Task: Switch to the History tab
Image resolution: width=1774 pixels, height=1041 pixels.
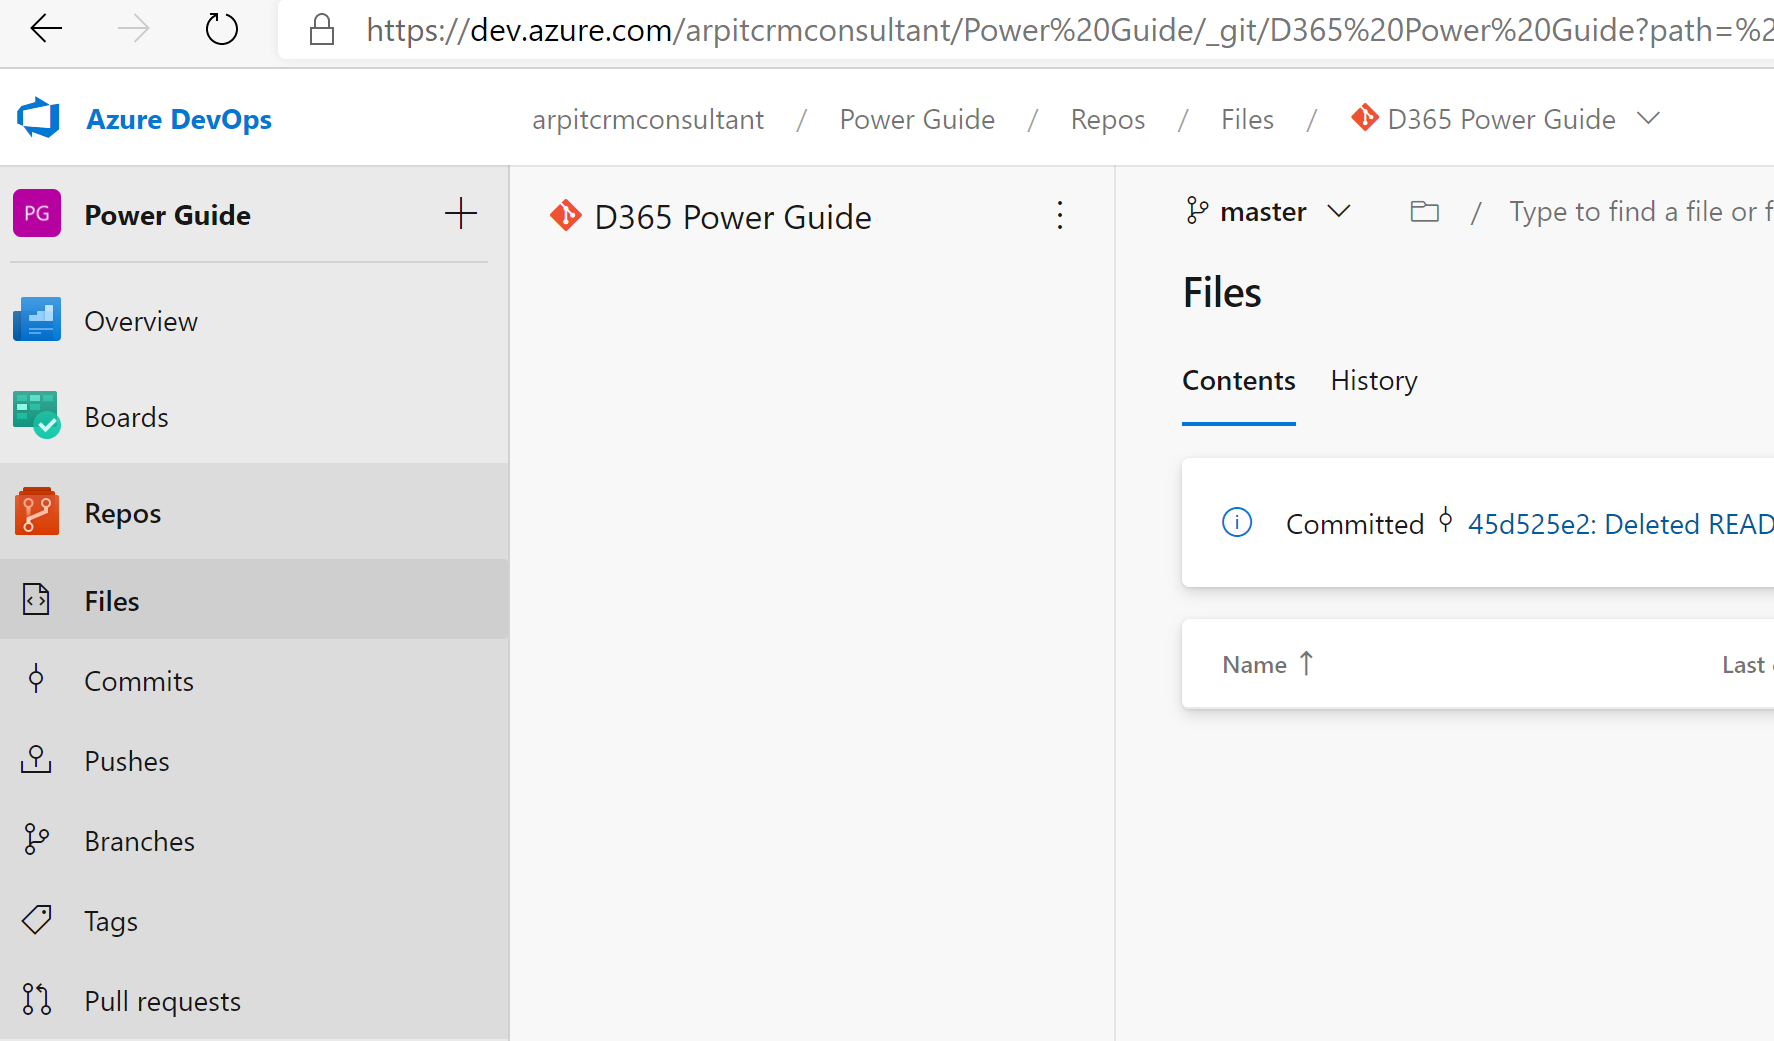Action: [x=1374, y=381]
